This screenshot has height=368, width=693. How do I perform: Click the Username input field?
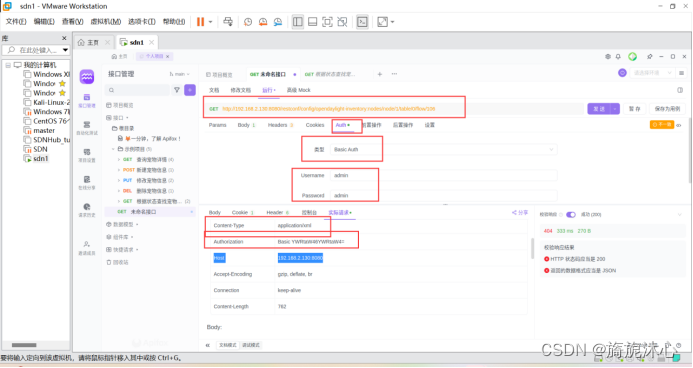pos(443,175)
